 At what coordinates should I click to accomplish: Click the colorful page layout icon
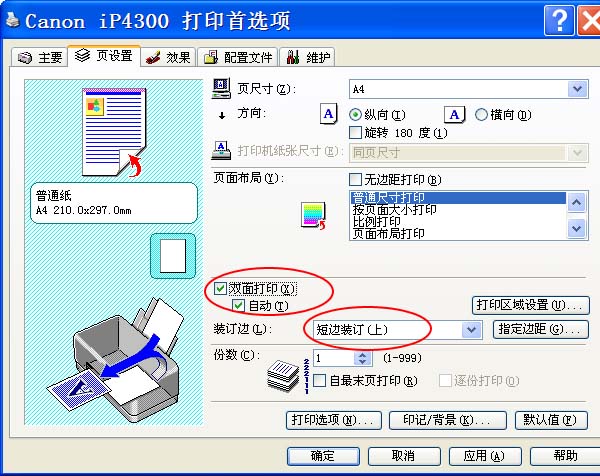pyautogui.click(x=313, y=216)
